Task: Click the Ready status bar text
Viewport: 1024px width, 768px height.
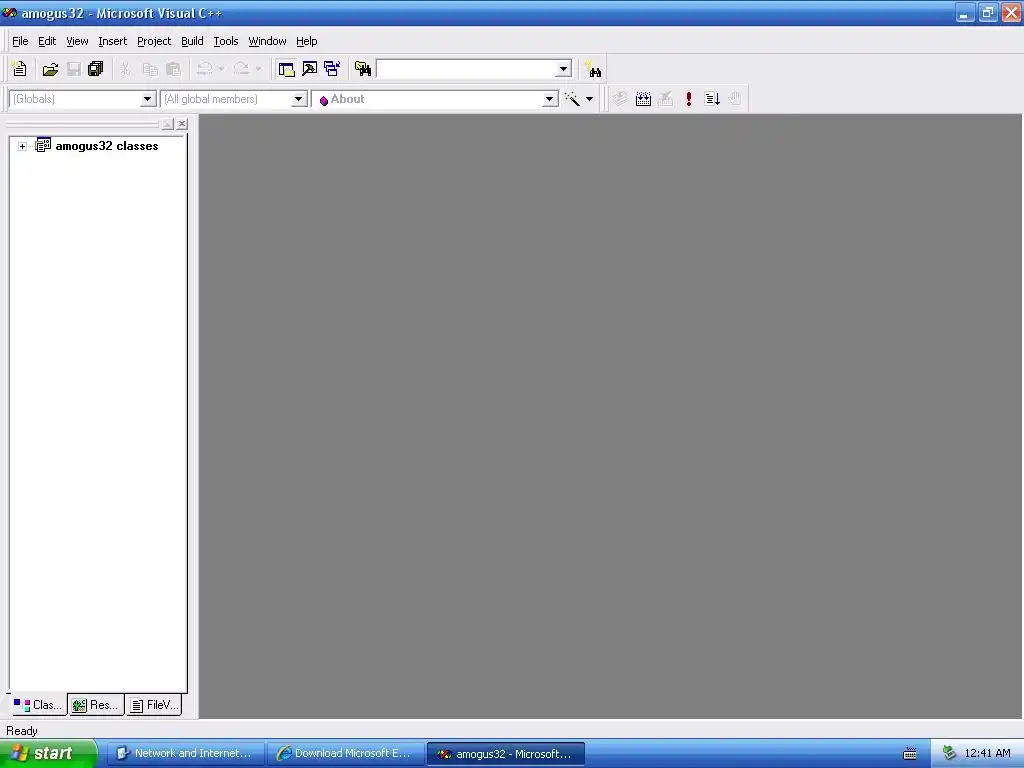Action: 22,731
